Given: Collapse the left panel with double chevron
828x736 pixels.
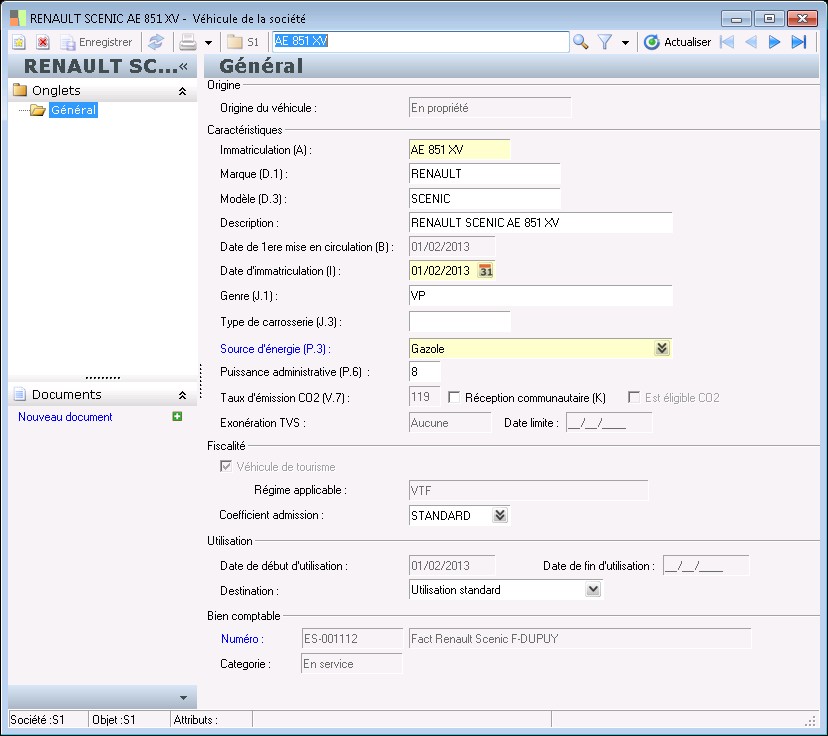Looking at the screenshot, I should (183, 66).
